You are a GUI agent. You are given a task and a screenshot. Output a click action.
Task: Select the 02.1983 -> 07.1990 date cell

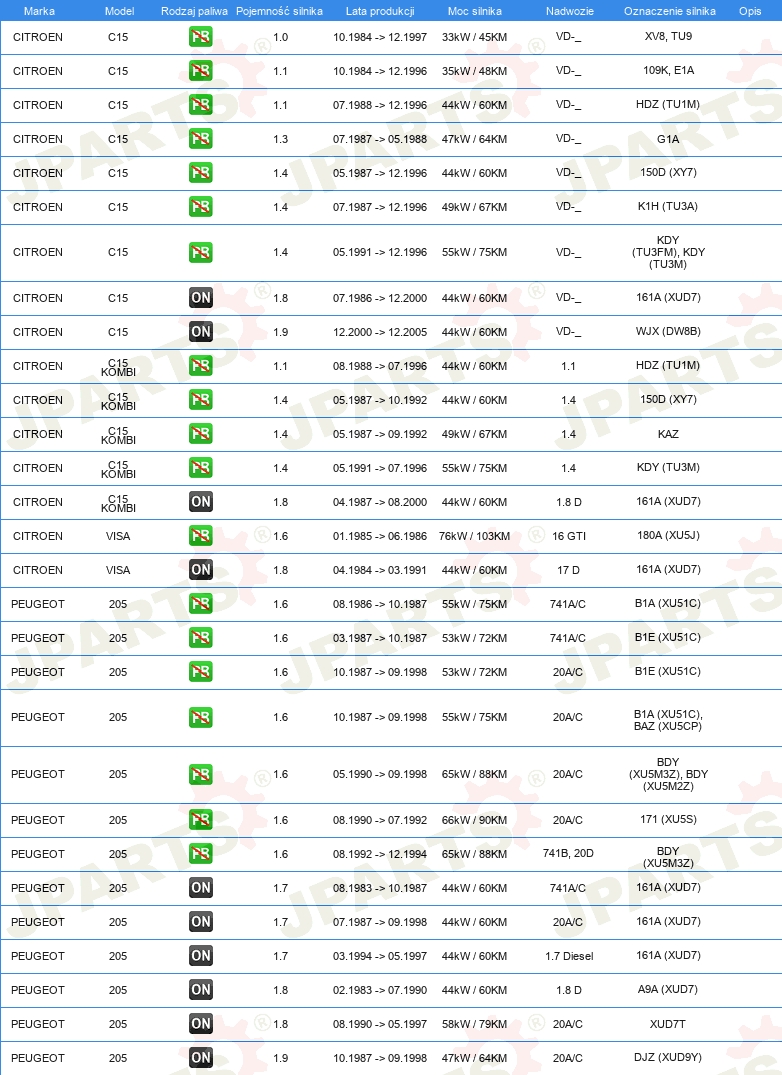pos(380,990)
